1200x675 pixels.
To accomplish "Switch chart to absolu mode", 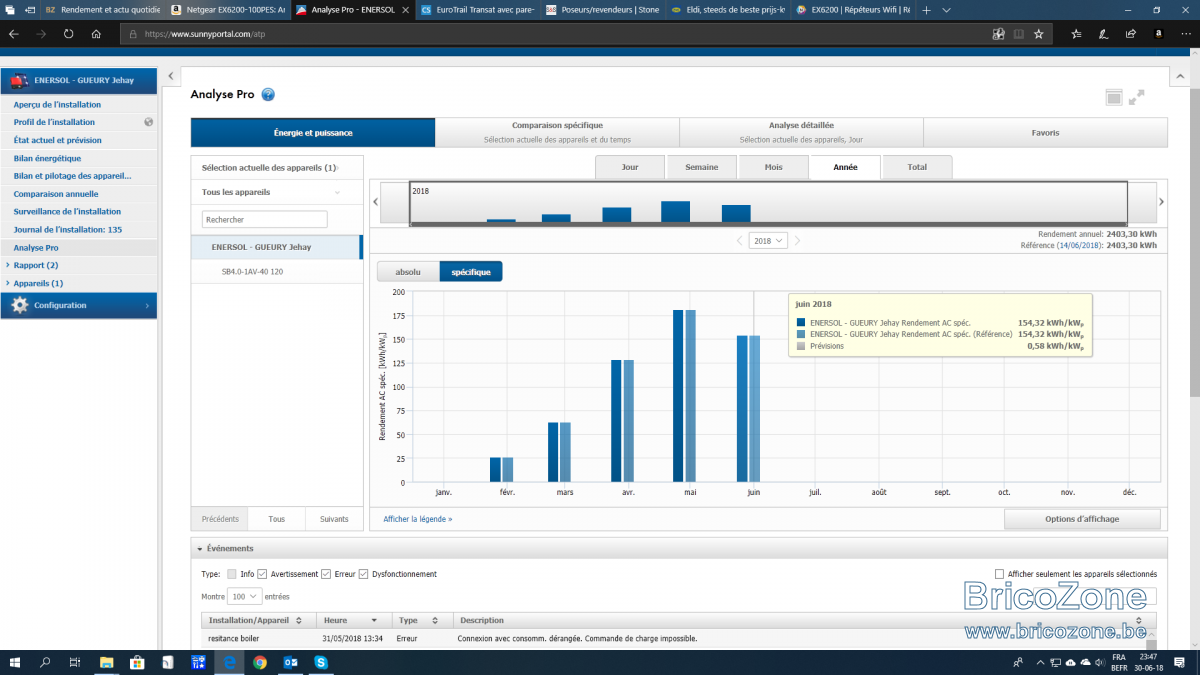I will tap(408, 272).
